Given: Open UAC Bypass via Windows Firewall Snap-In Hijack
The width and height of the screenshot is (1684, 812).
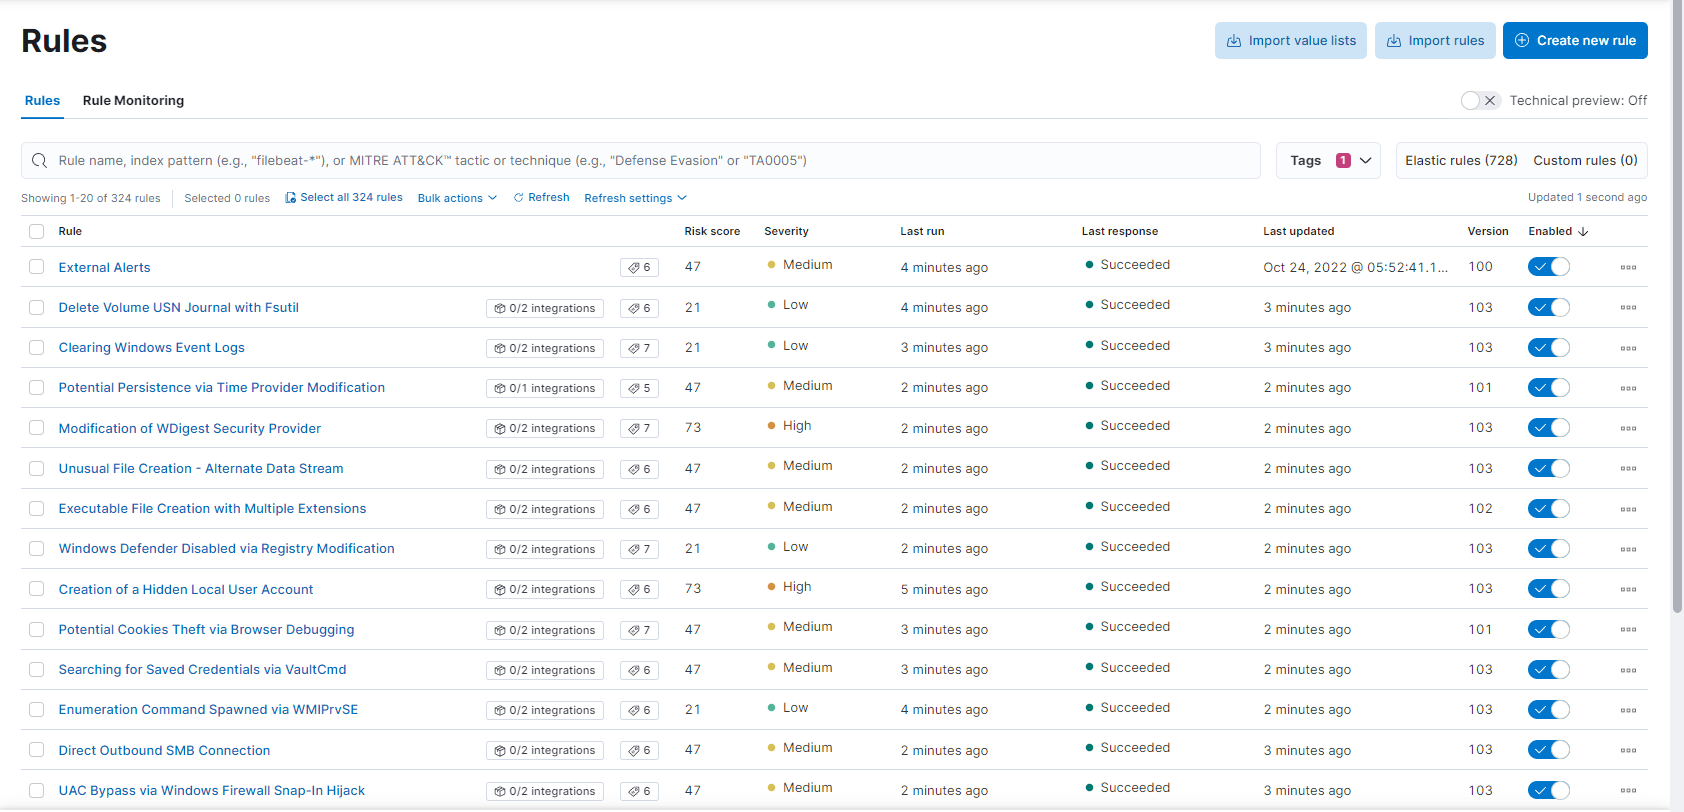Looking at the screenshot, I should [211, 791].
